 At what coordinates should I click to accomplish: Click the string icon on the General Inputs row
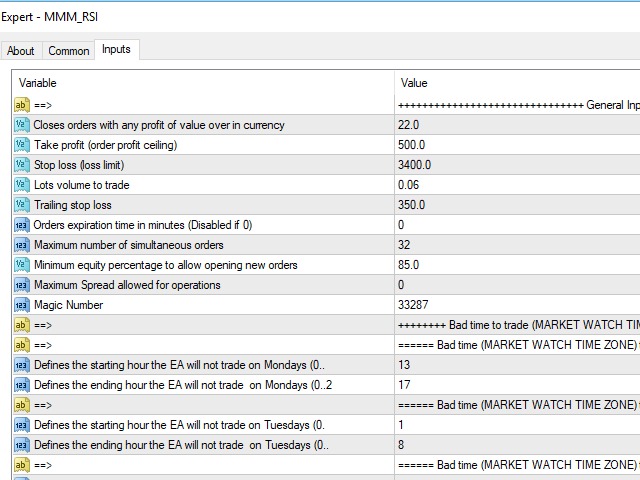(22, 105)
